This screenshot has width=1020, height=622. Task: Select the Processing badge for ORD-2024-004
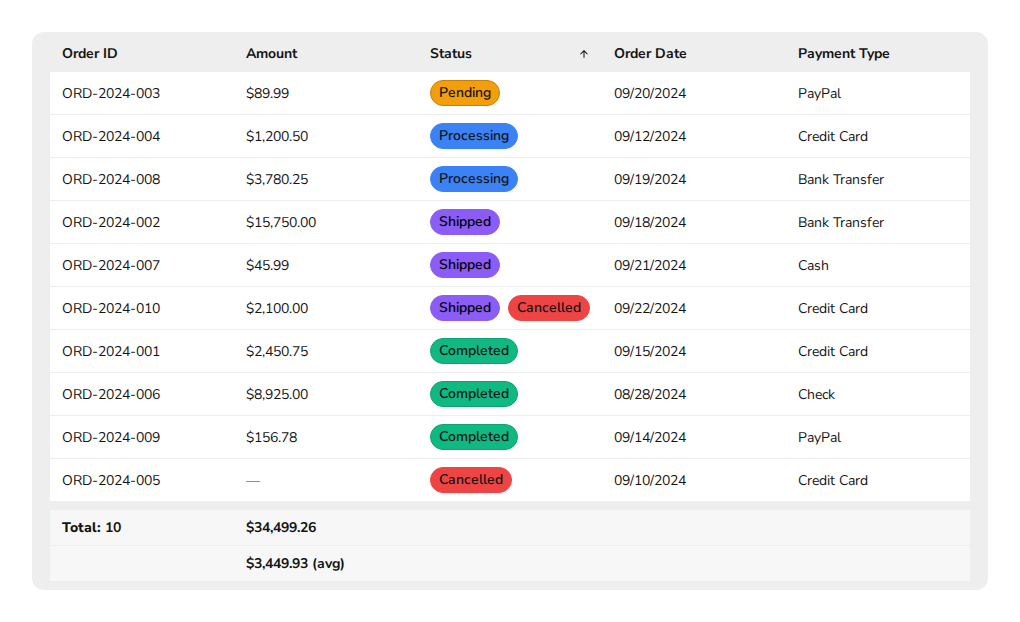(473, 136)
